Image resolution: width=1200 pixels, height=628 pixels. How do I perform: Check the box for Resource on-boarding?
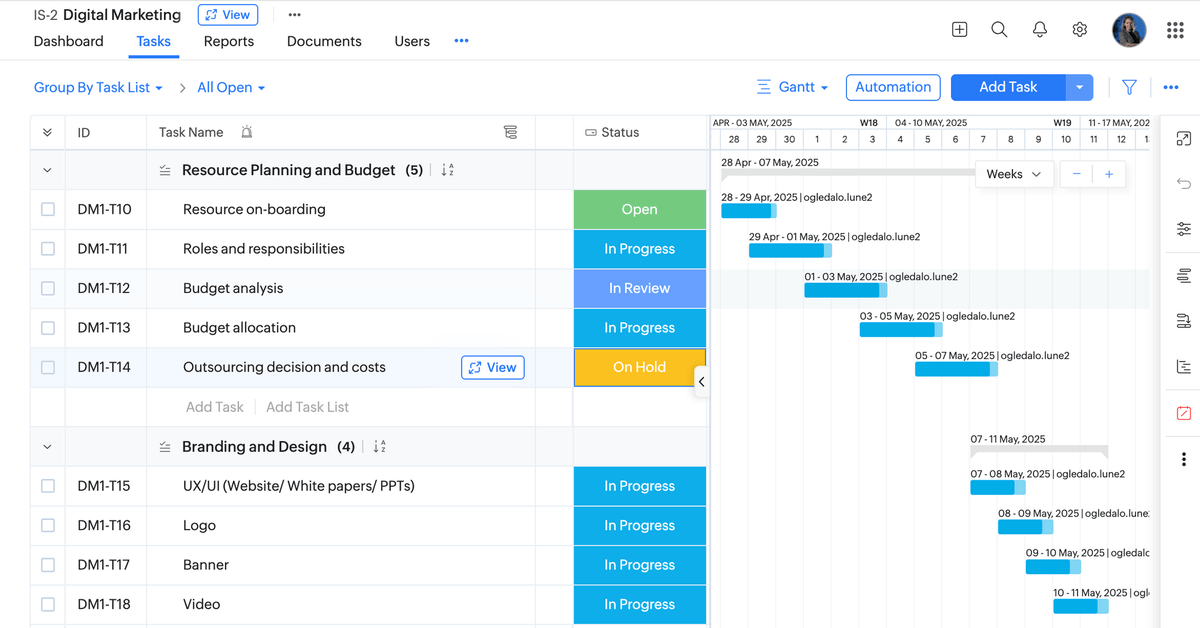pos(48,210)
